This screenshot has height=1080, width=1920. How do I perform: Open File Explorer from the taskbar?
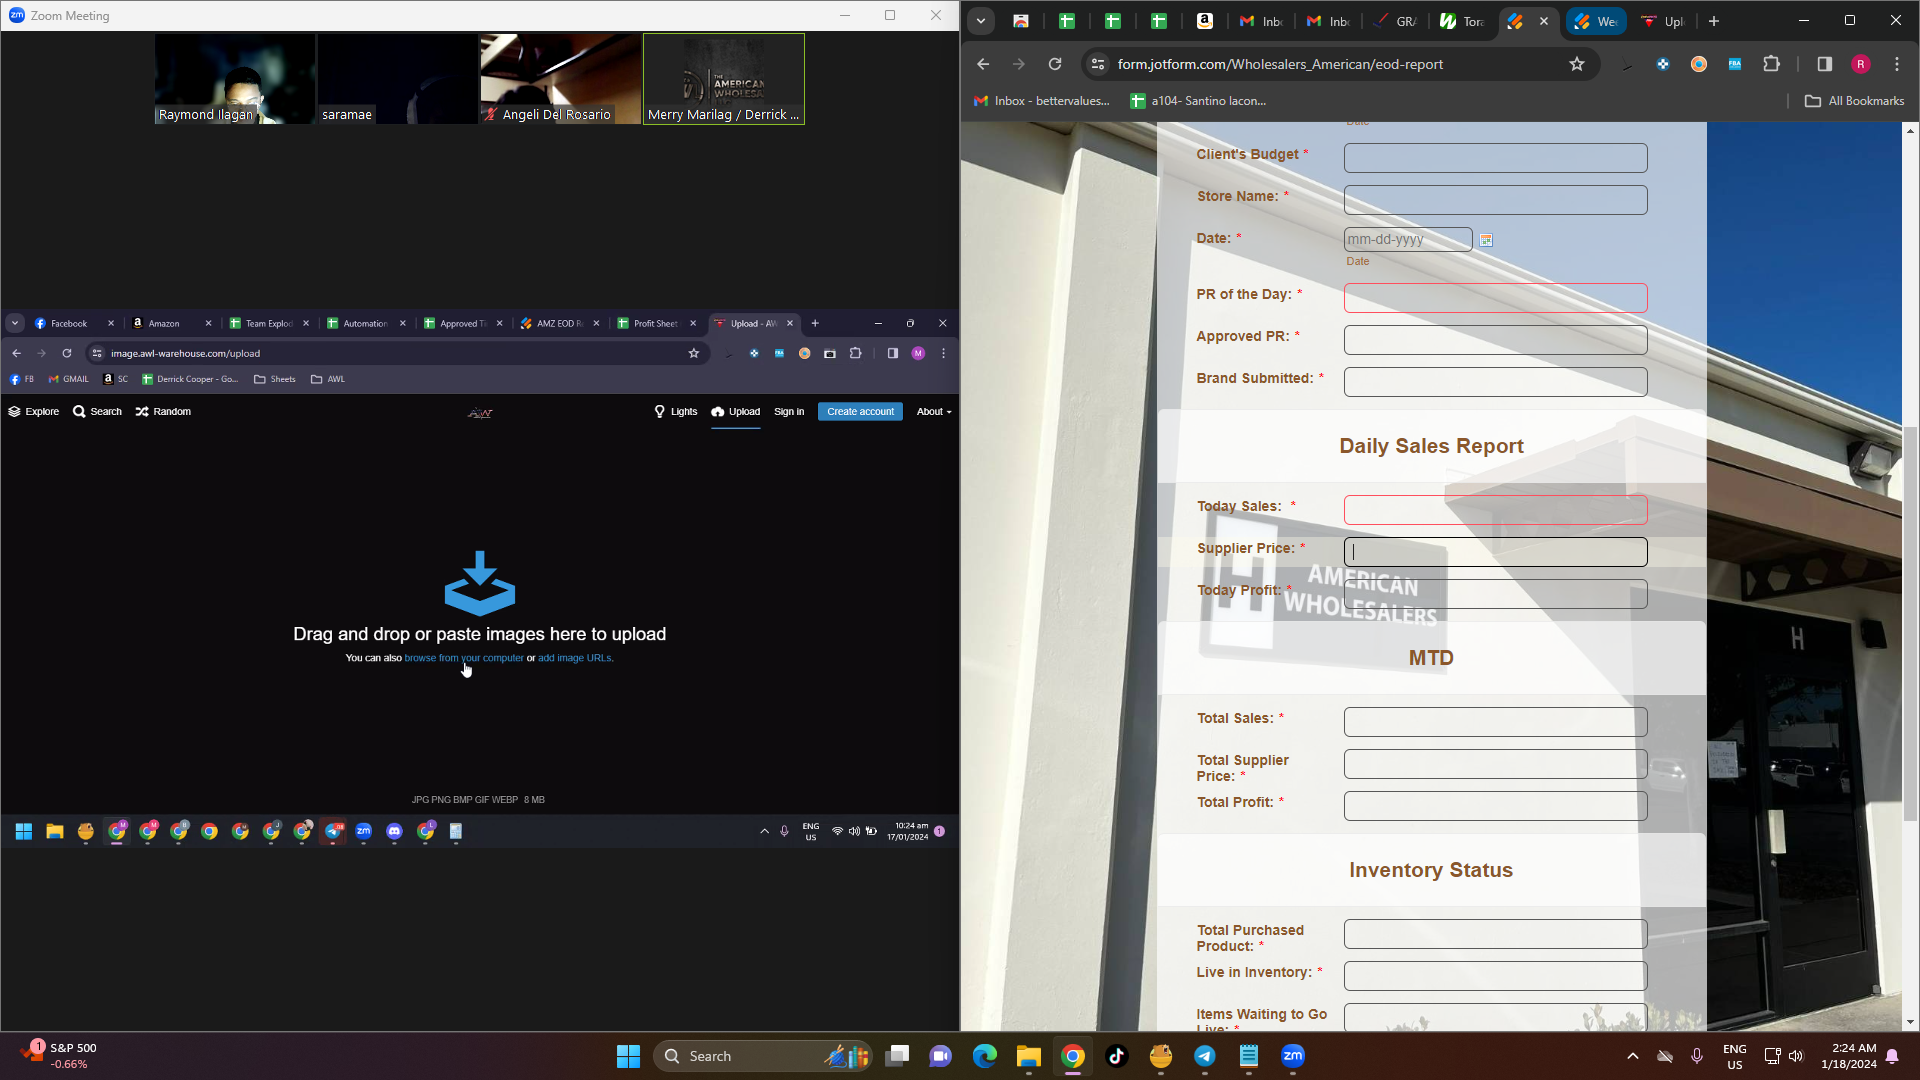pyautogui.click(x=1029, y=1056)
